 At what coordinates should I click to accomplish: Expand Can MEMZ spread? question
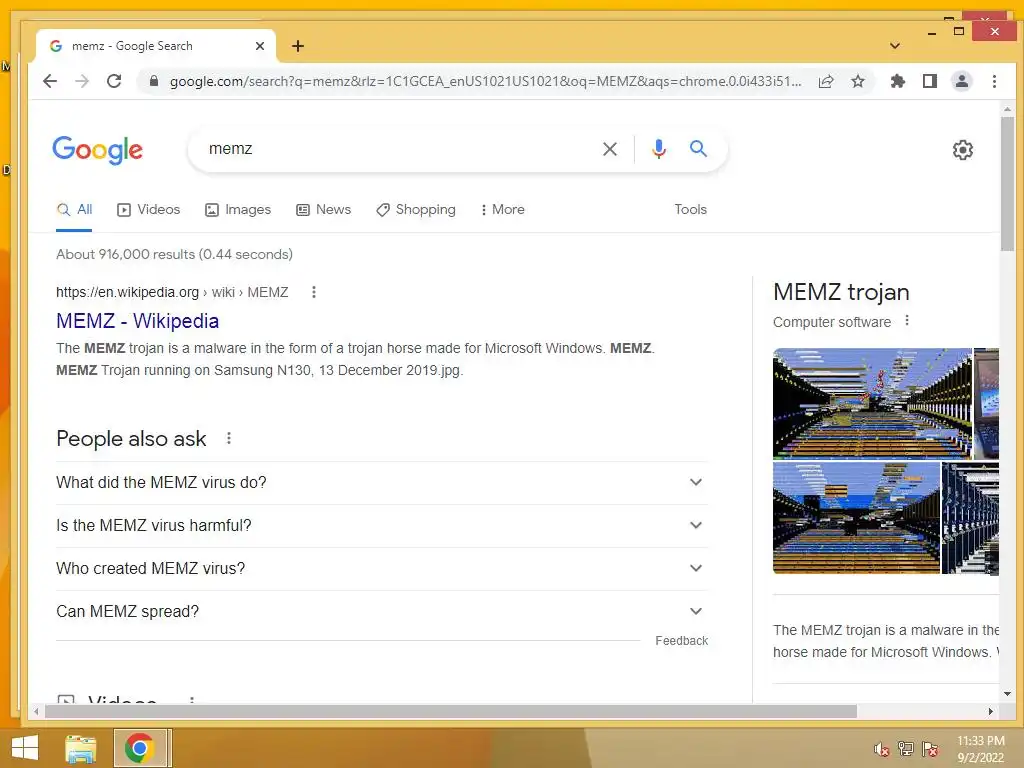pos(381,612)
